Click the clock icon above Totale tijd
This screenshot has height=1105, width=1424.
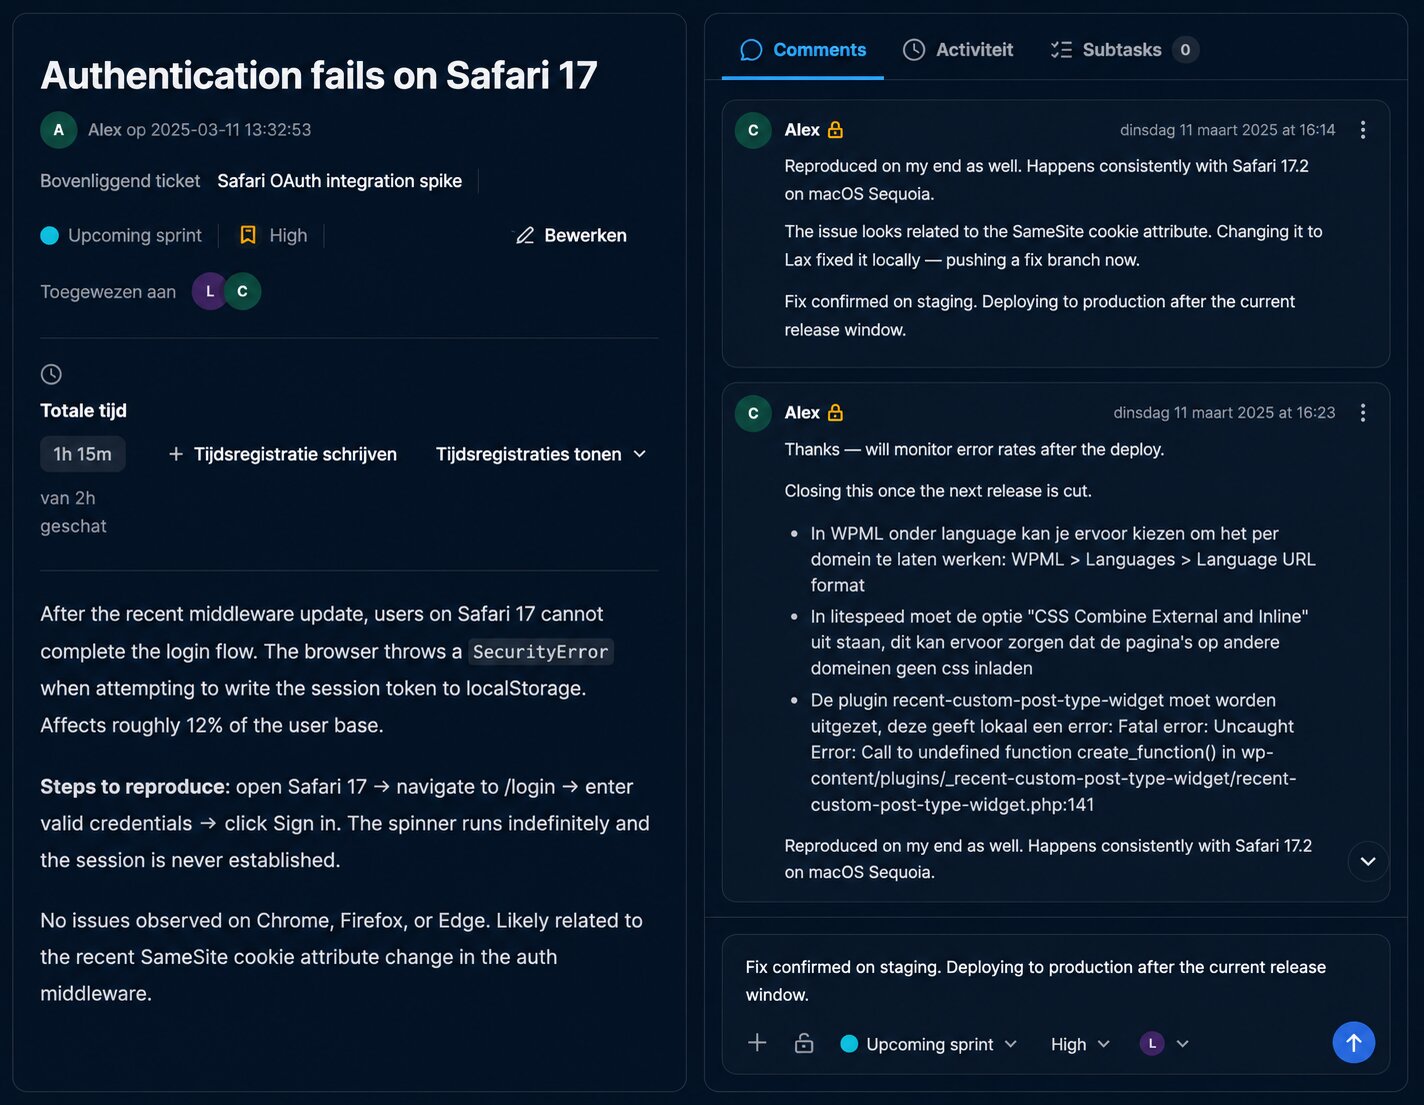pos(51,374)
